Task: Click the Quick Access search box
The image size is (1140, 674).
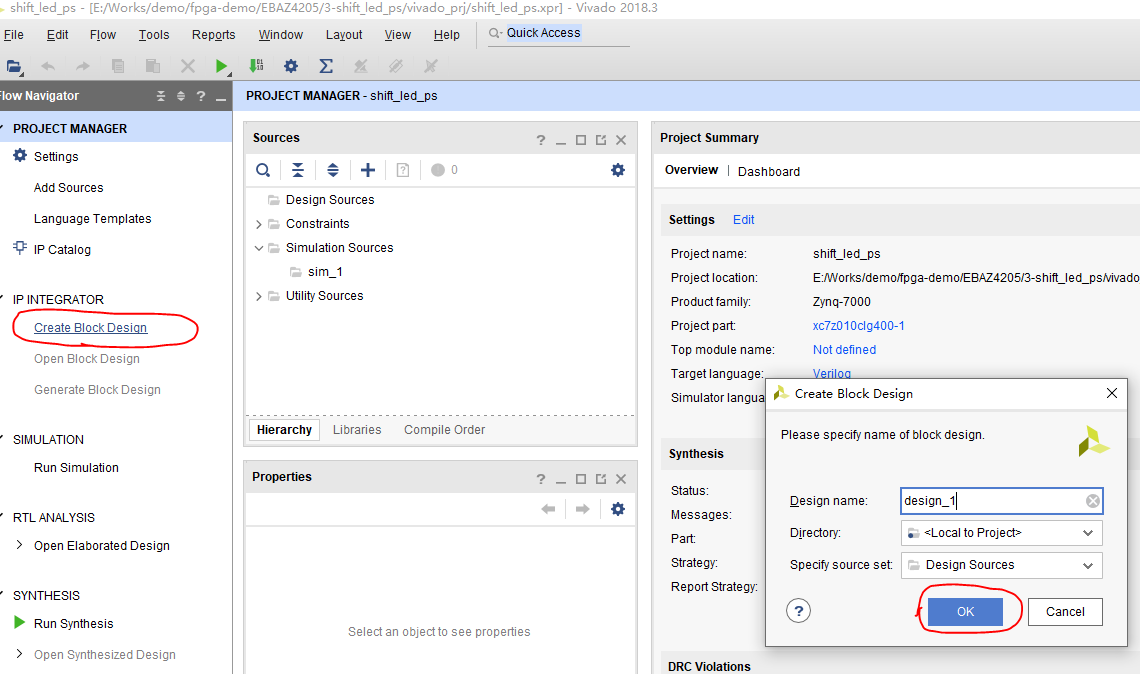Action: (x=558, y=33)
